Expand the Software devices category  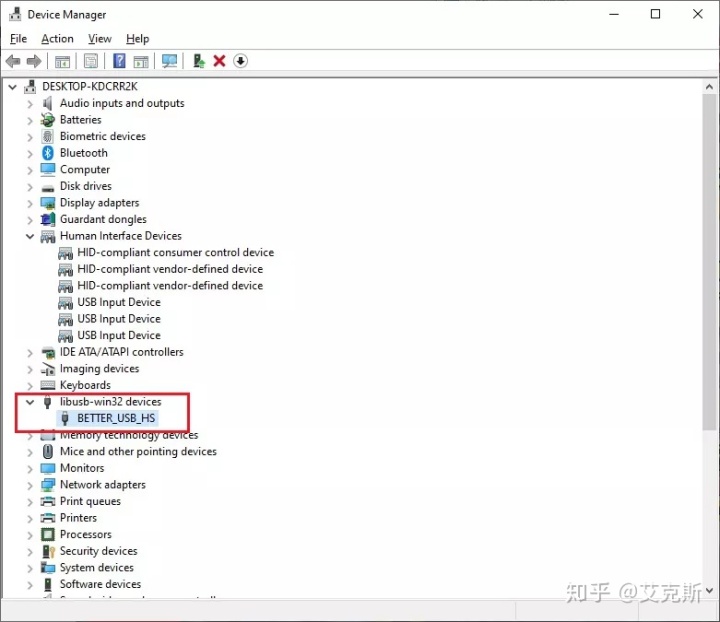[x=30, y=585]
